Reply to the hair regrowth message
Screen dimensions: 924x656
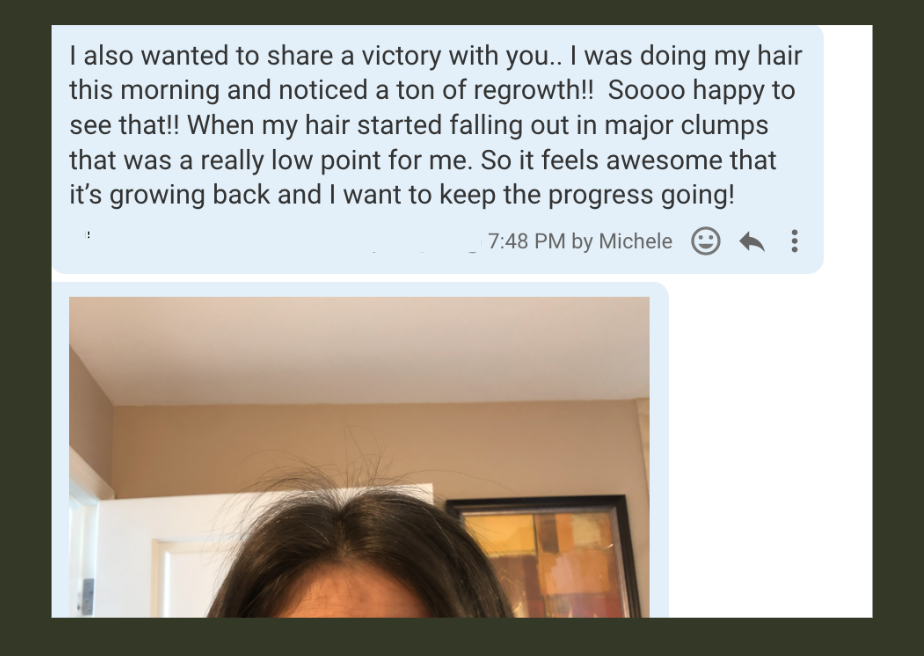click(x=752, y=242)
